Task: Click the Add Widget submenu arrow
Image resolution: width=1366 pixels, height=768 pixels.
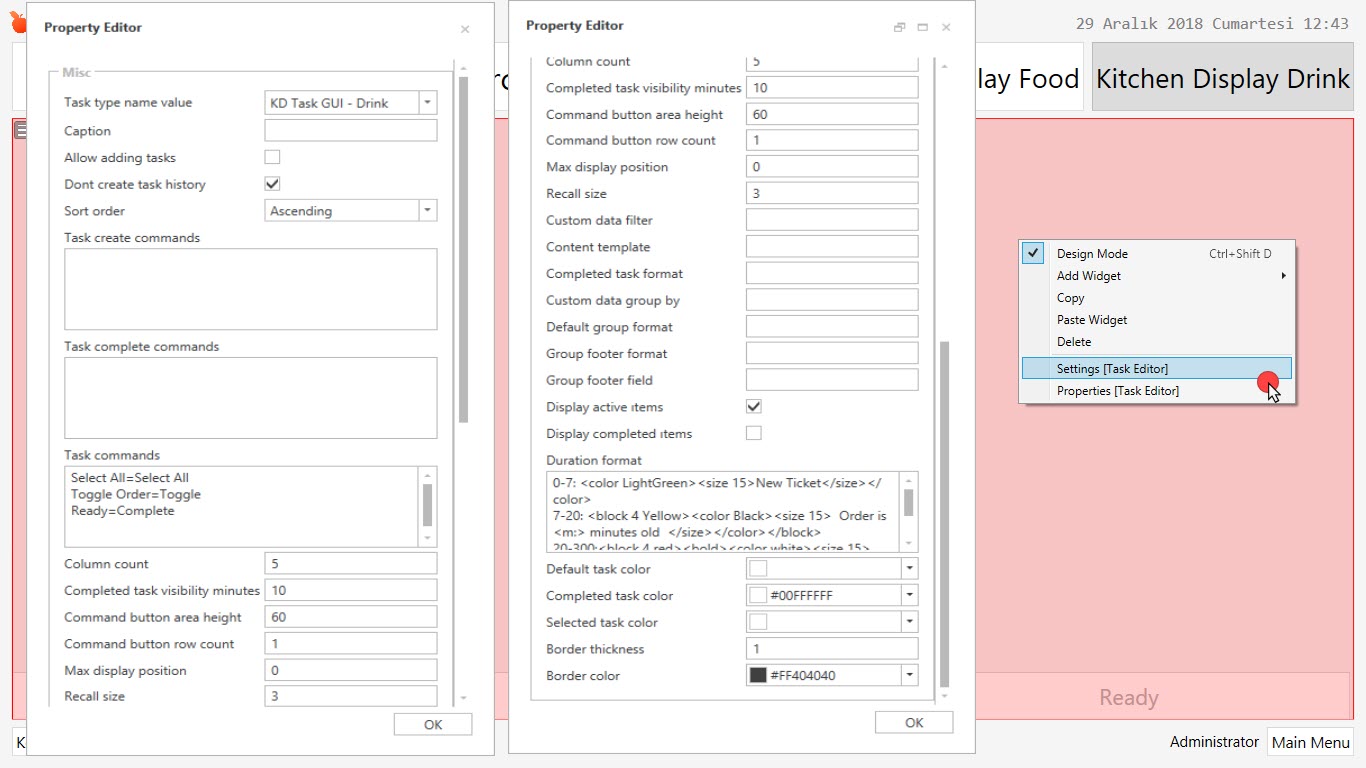Action: 1283,276
